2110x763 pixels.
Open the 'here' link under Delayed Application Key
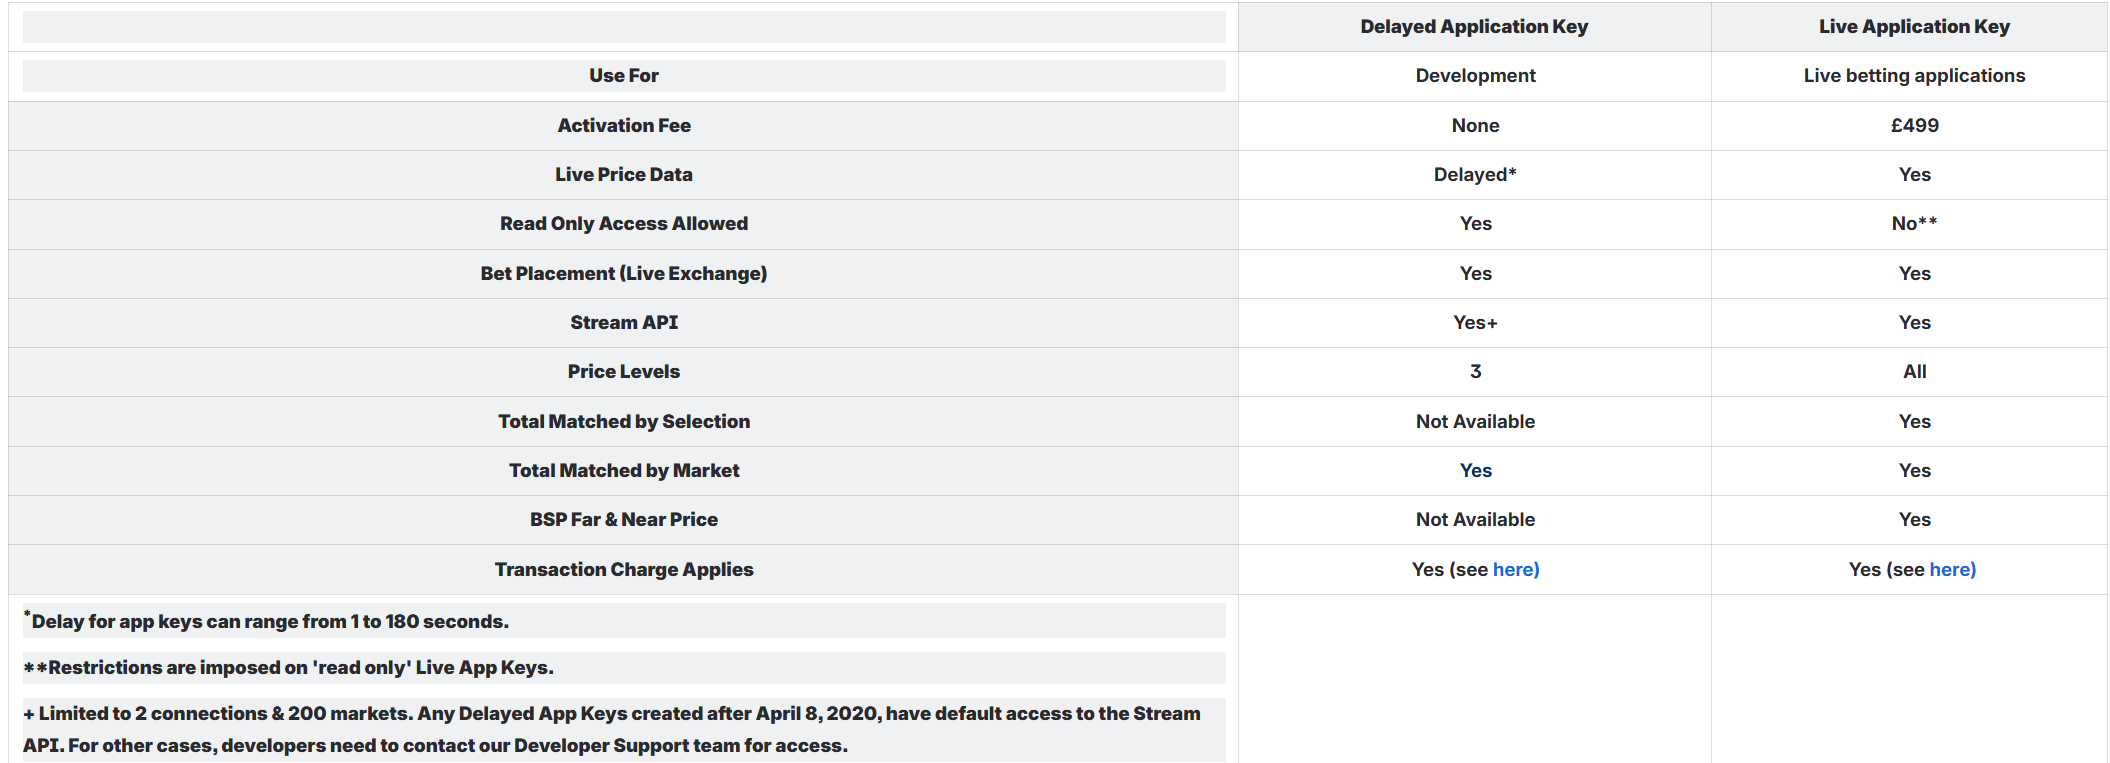pos(1515,570)
